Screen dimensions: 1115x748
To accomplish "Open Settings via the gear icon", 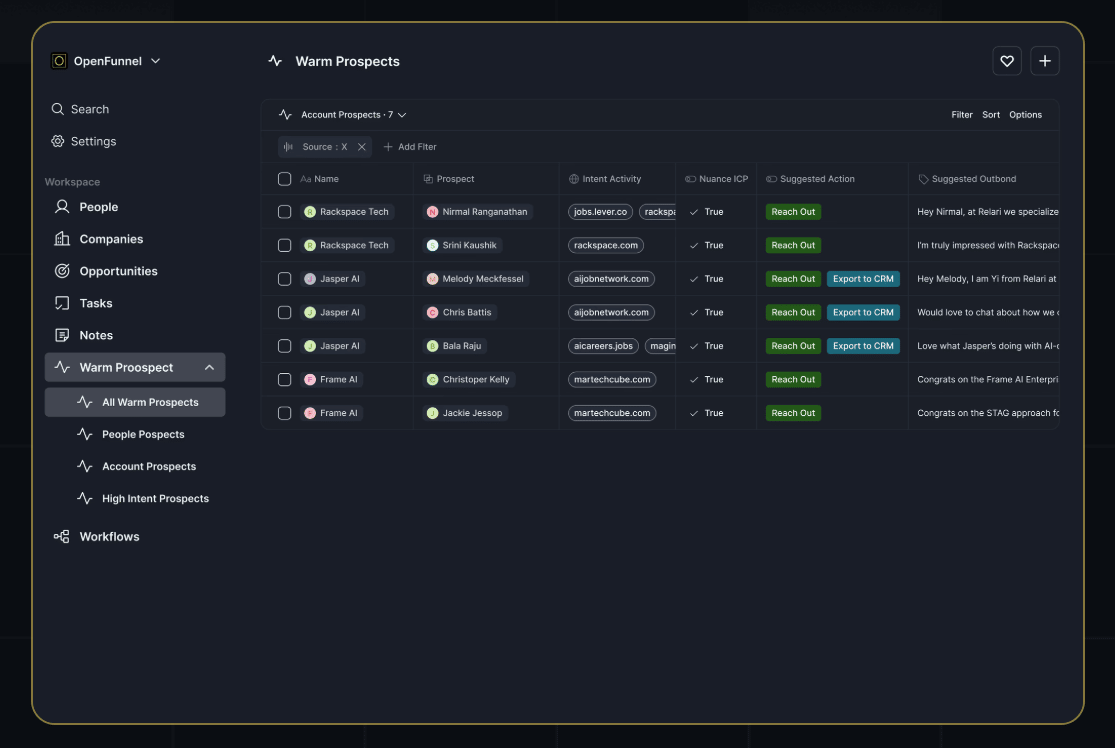I will pos(58,141).
